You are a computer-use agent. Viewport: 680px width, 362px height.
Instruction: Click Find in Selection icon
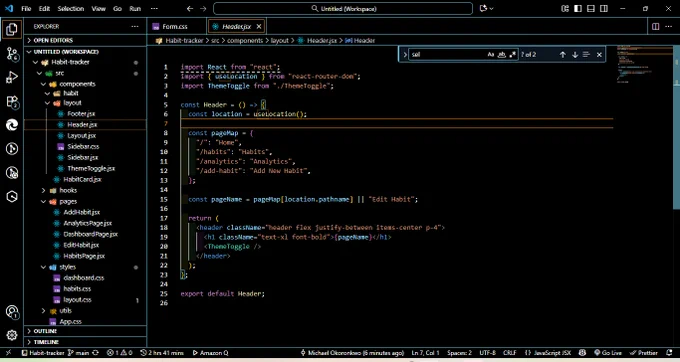[586, 55]
